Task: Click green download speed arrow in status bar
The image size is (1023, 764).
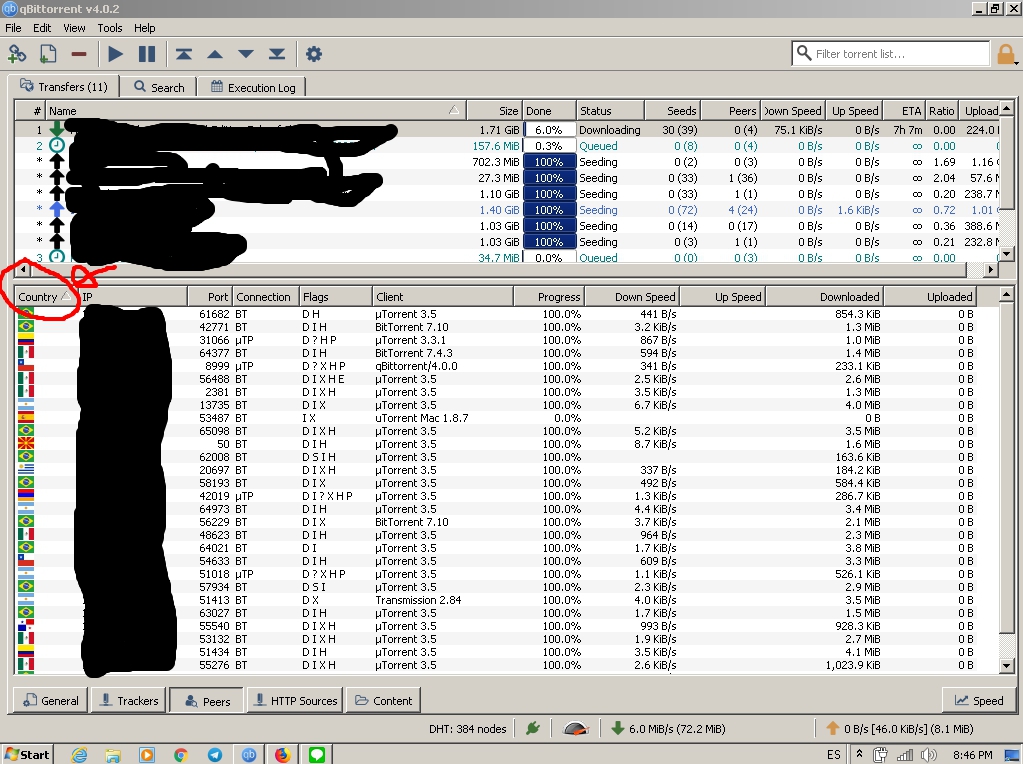Action: (617, 728)
